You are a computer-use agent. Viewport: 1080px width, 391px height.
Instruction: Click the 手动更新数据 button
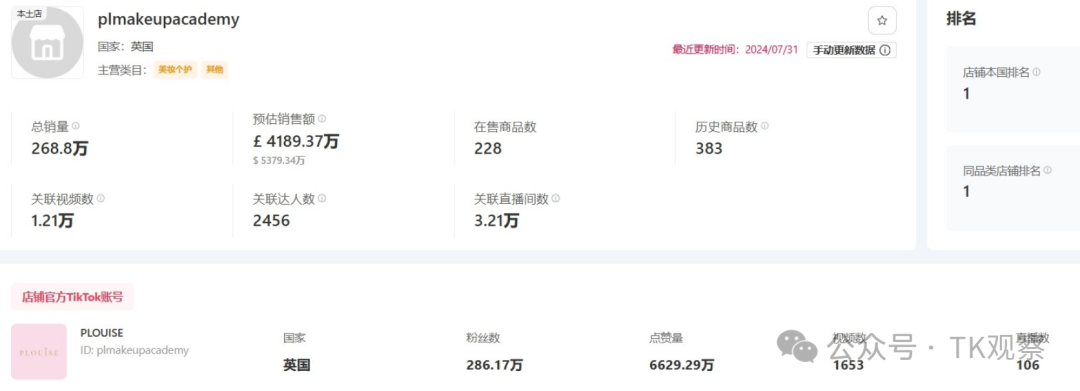coord(851,50)
